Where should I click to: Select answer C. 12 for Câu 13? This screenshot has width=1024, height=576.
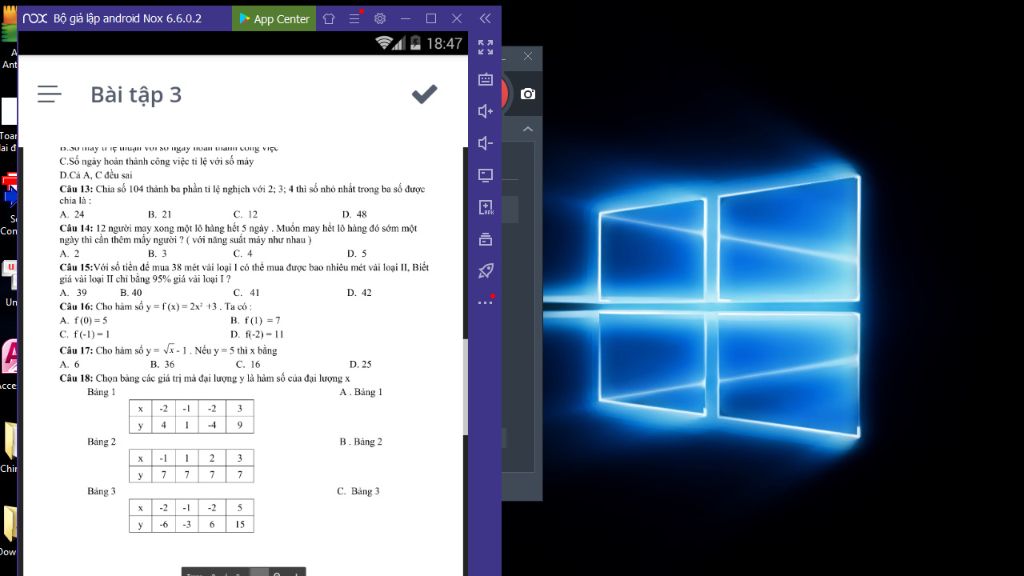pyautogui.click(x=246, y=214)
